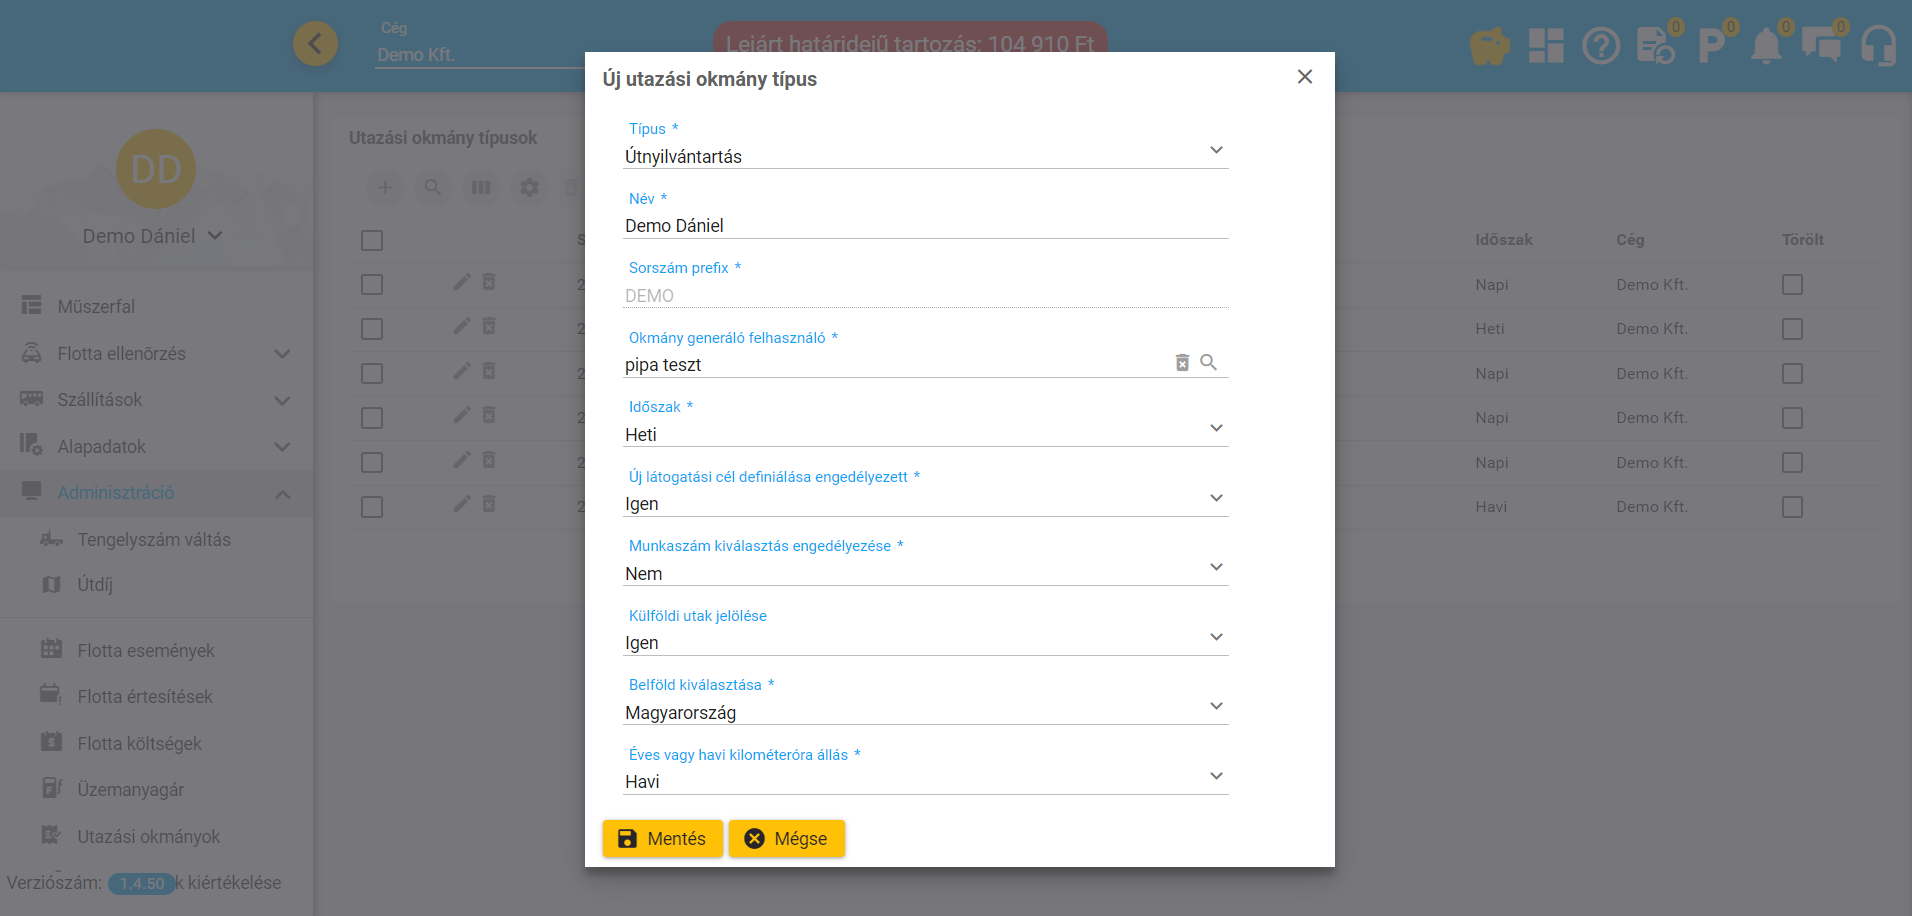The width and height of the screenshot is (1912, 916).
Task: Open the Belföld kiválasztása dropdown
Action: point(925,713)
